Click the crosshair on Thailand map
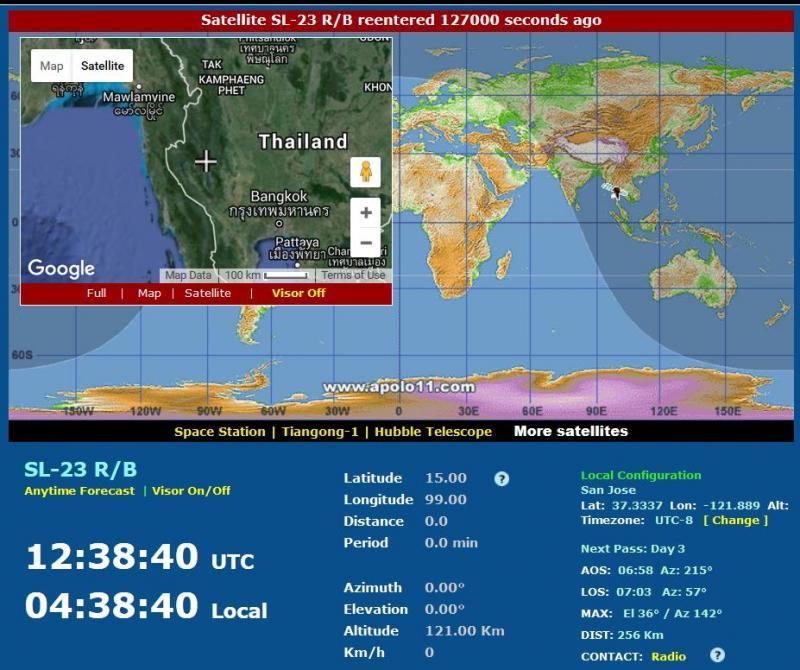 206,161
